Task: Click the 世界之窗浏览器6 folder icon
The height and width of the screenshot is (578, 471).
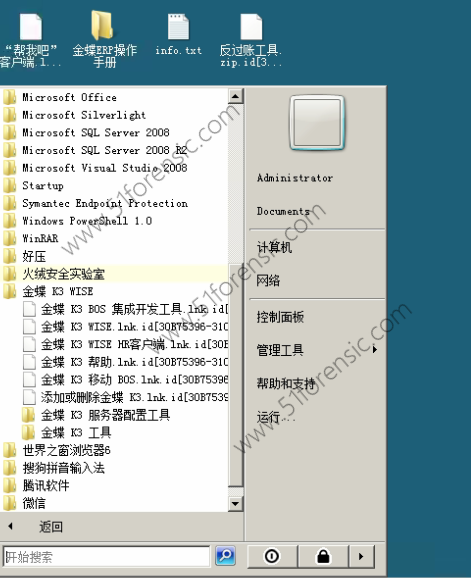Action: coord(10,451)
